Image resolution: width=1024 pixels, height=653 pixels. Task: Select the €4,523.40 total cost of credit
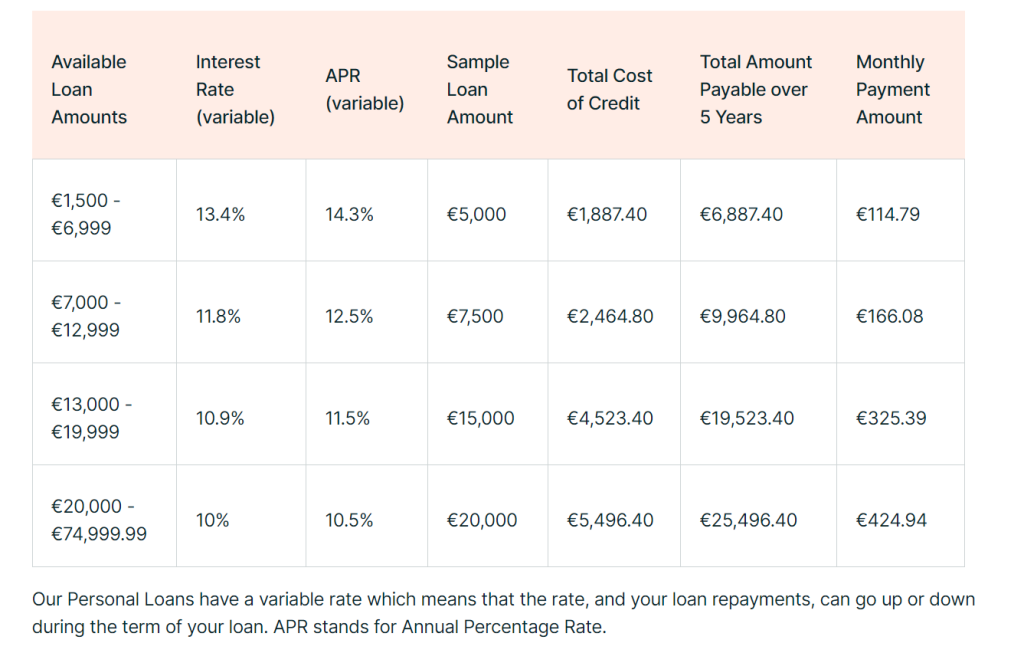tap(609, 418)
